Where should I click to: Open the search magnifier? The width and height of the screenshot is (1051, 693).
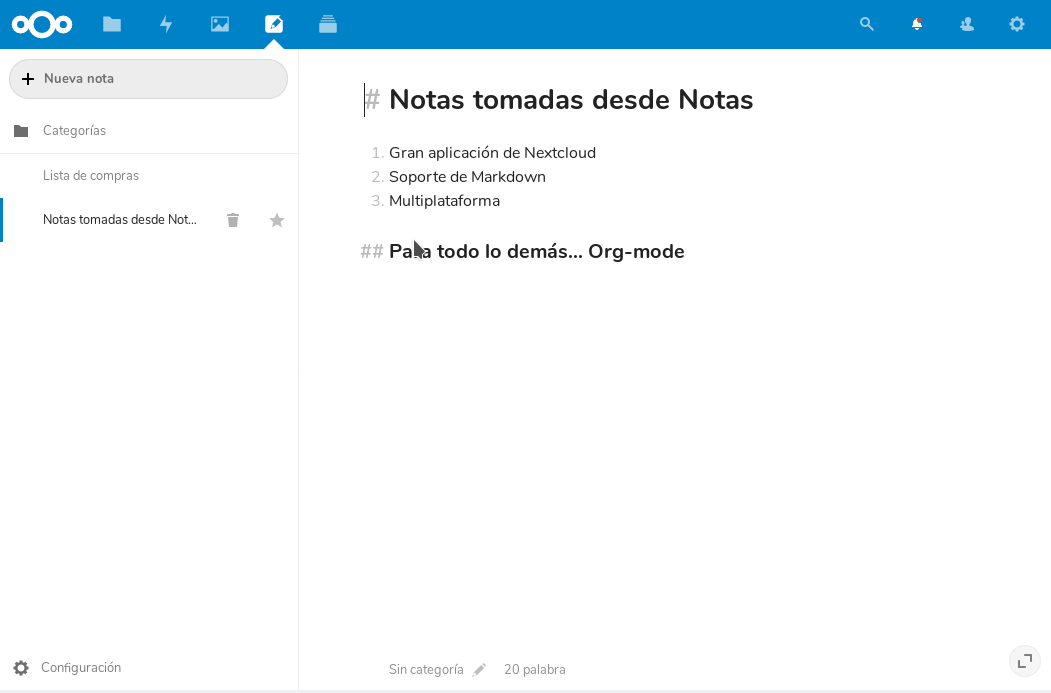(867, 25)
